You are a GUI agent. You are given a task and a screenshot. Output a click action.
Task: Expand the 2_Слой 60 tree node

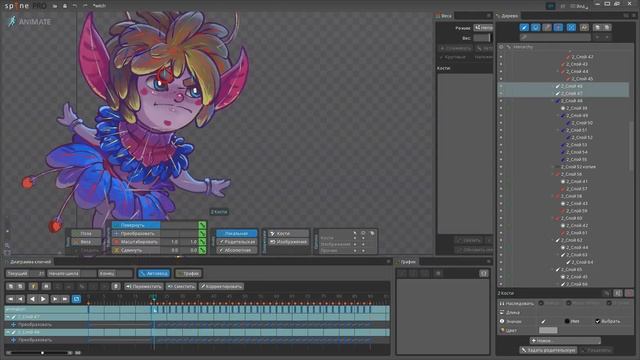(x=553, y=218)
